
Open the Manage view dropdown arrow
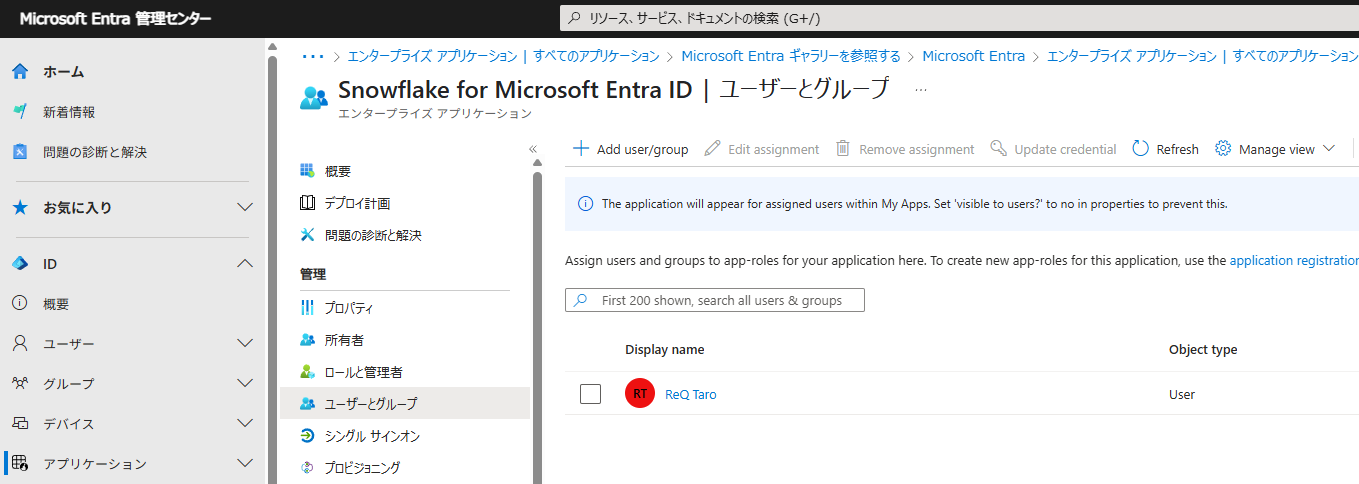click(1329, 149)
